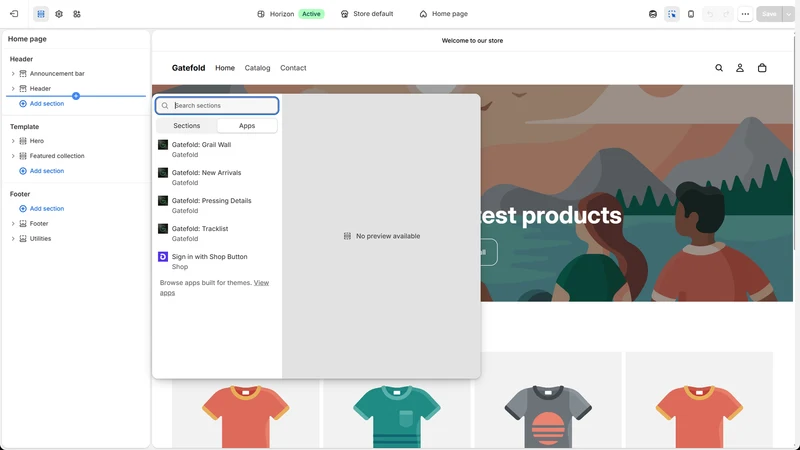This screenshot has width=800, height=450.
Task: Open the Sections panel icon in top bar
Action: 41,14
